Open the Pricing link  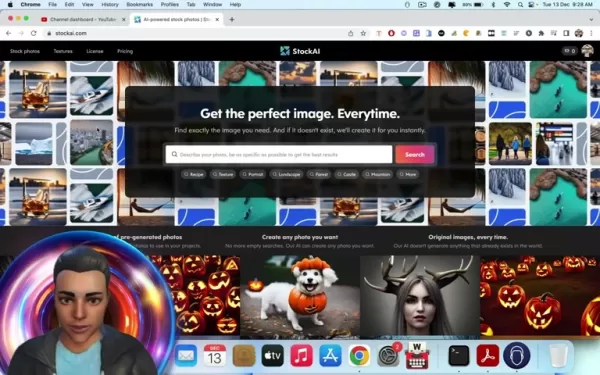pos(125,51)
